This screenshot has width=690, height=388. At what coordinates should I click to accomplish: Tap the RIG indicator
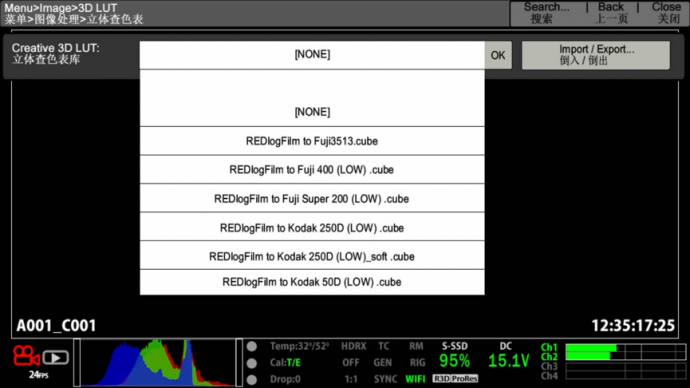tap(417, 363)
